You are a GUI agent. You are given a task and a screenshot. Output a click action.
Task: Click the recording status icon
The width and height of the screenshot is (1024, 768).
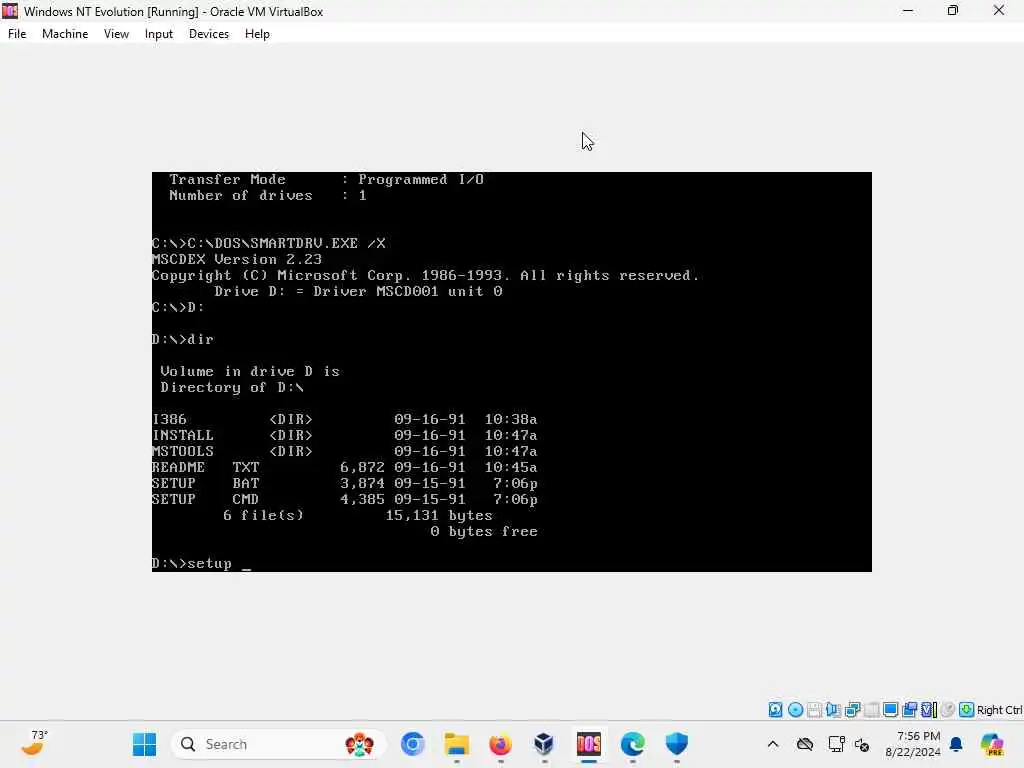point(948,710)
